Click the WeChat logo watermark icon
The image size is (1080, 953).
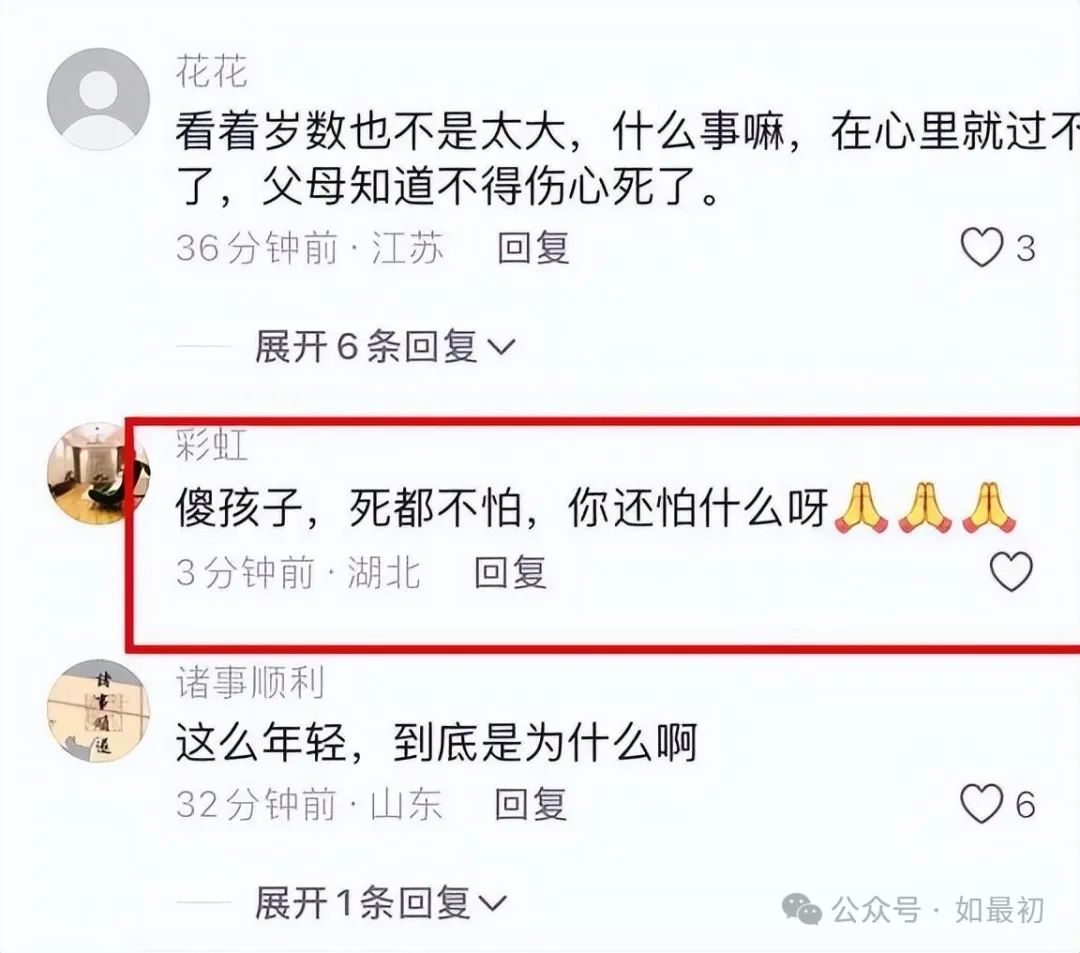tap(802, 910)
